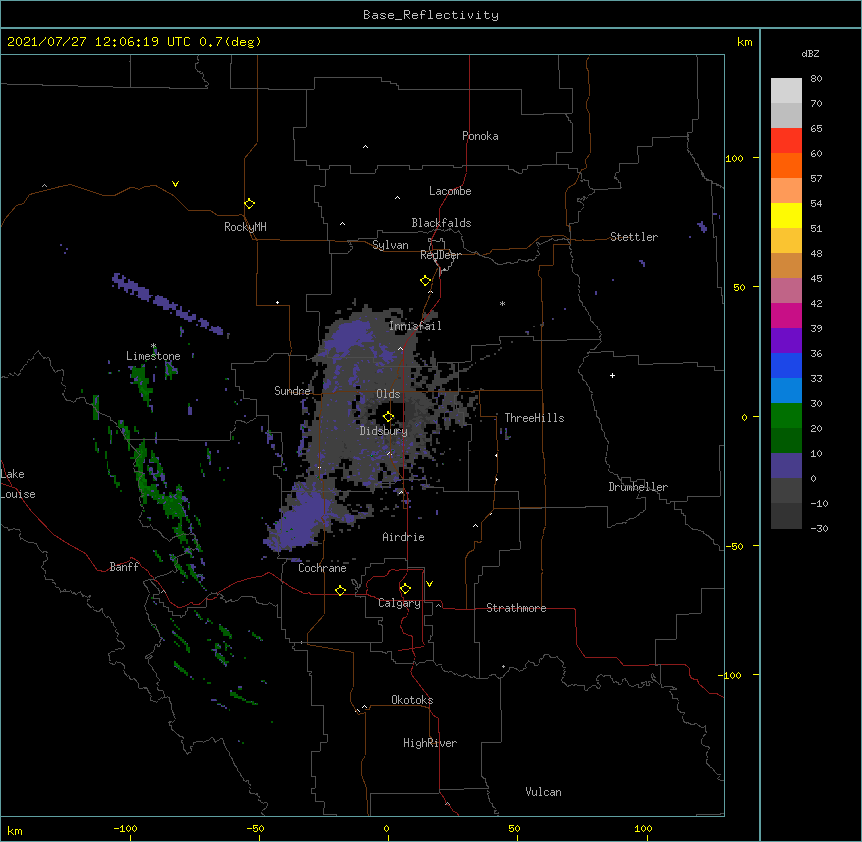This screenshot has height=842, width=862.
Task: Pick the red 60-65 dBZ legend swatch
Action: 786,141
